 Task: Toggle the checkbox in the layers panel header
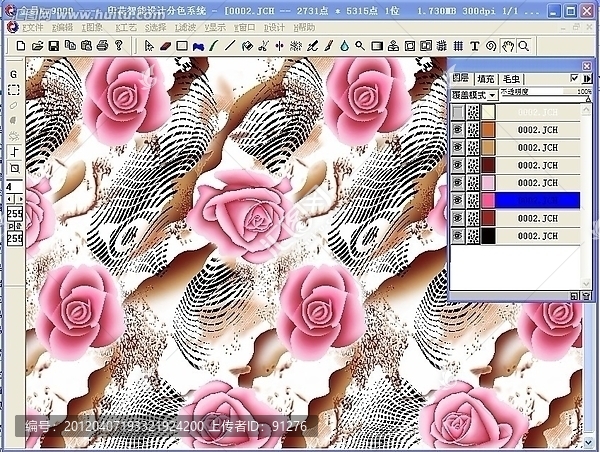tap(574, 78)
